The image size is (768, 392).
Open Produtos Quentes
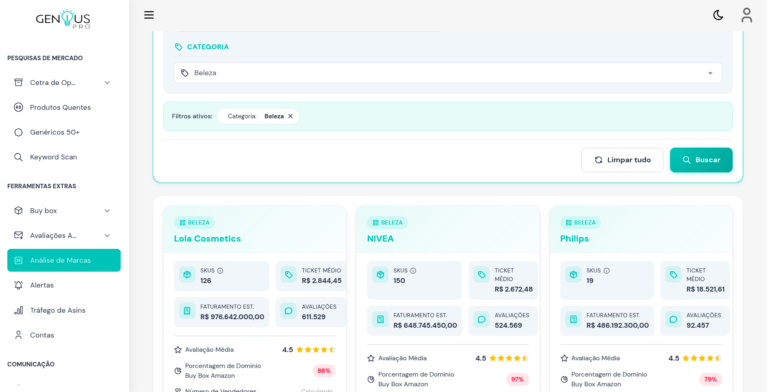pos(64,107)
